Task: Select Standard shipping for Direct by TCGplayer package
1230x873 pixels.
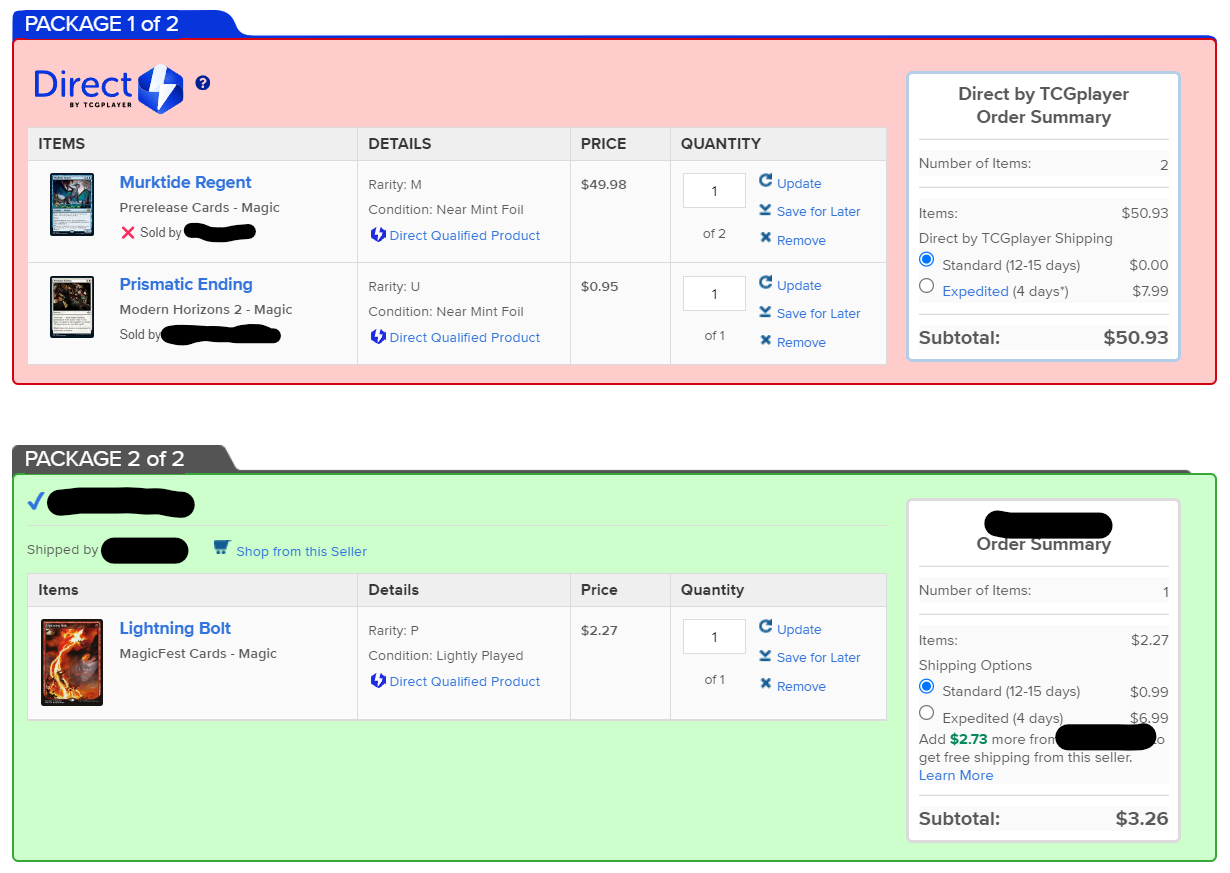Action: pos(926,260)
